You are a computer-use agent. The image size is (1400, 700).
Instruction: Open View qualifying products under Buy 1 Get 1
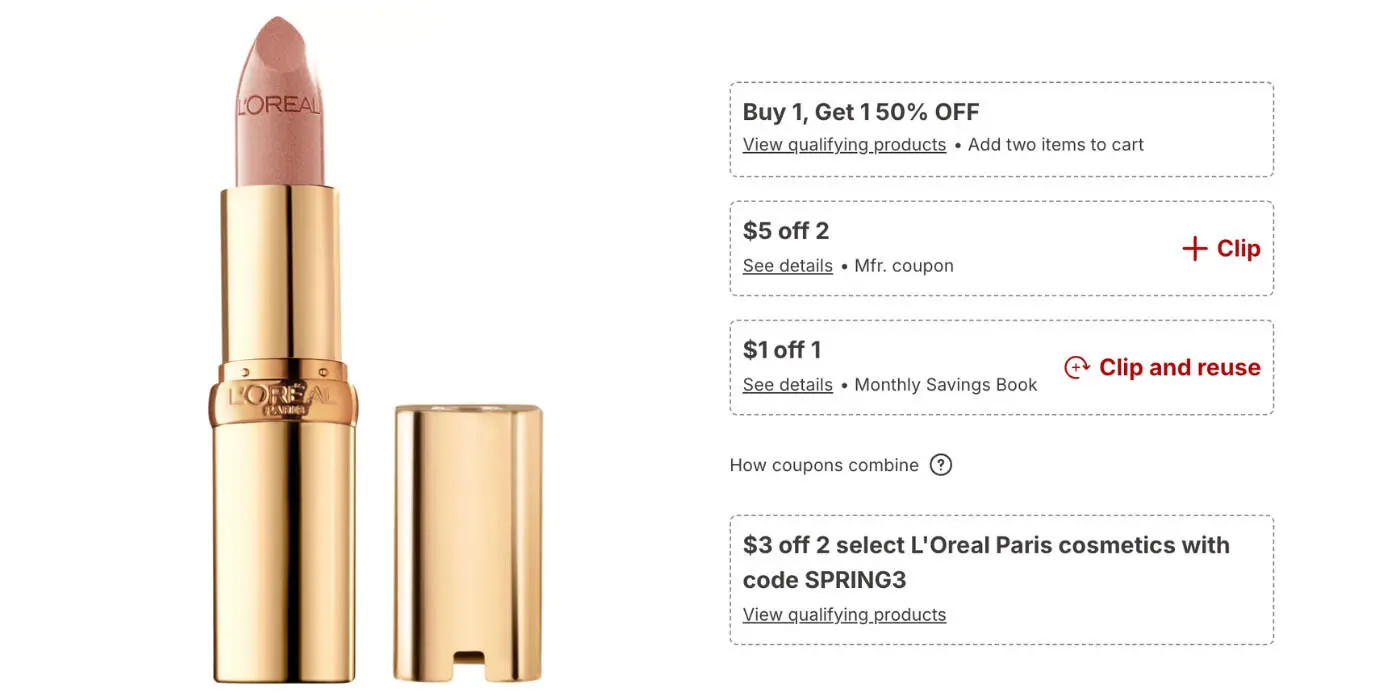pyautogui.click(x=844, y=145)
